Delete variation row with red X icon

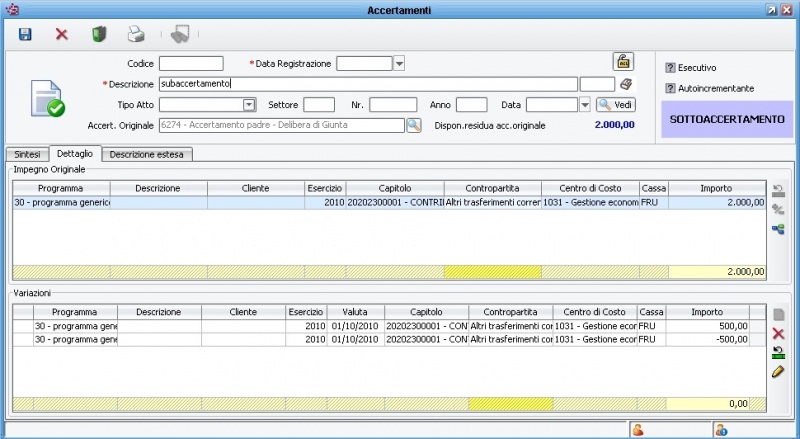pyautogui.click(x=778, y=333)
